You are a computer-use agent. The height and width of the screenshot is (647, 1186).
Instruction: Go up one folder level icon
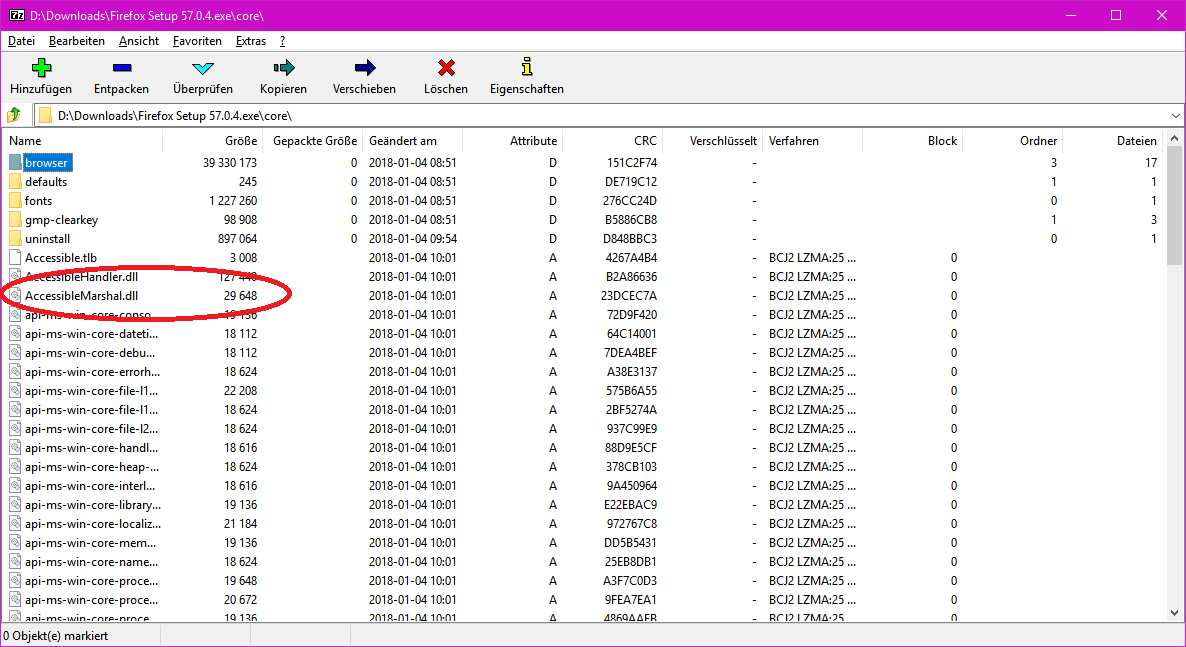(x=14, y=115)
